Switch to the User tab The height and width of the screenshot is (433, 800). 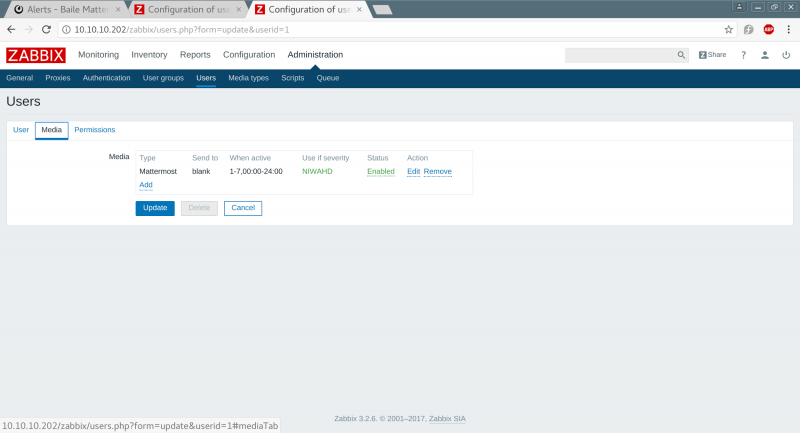[20, 130]
